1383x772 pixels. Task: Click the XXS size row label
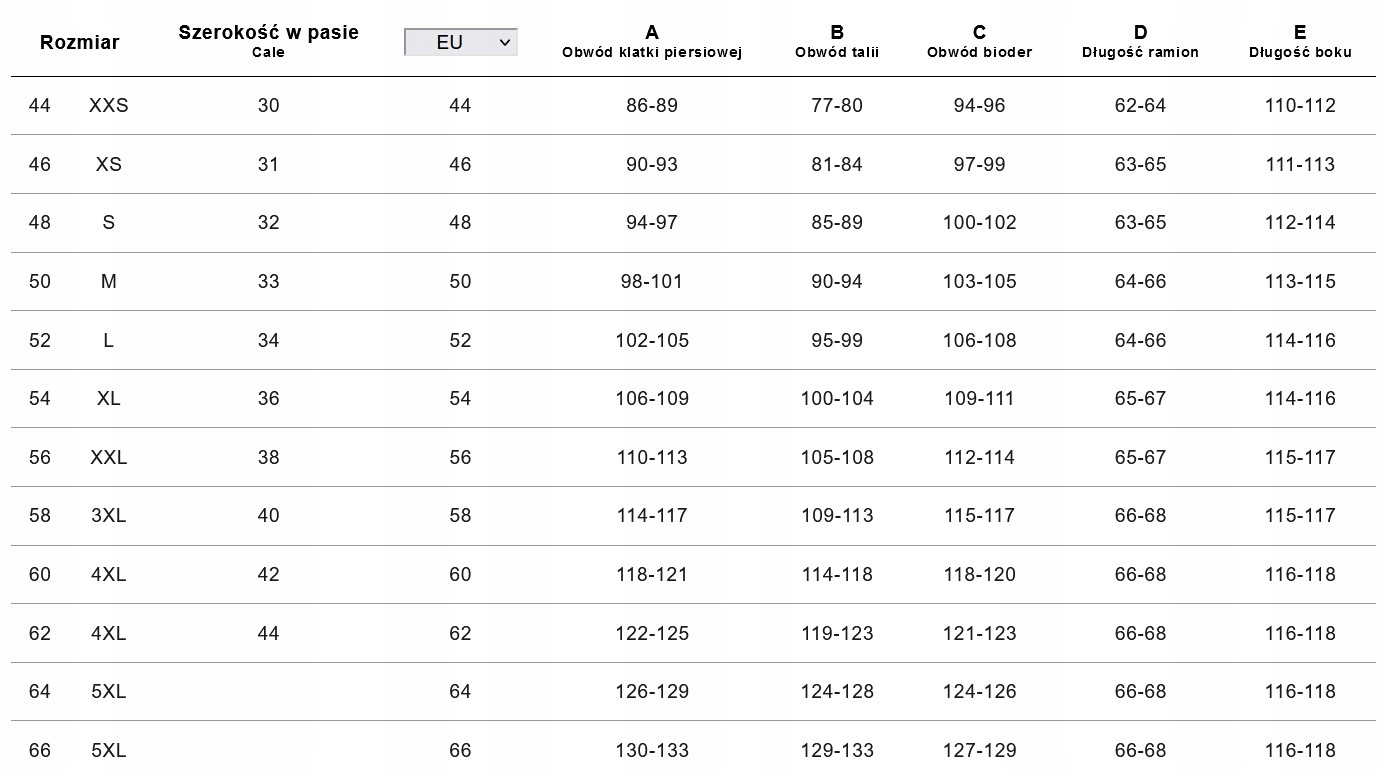click(108, 105)
